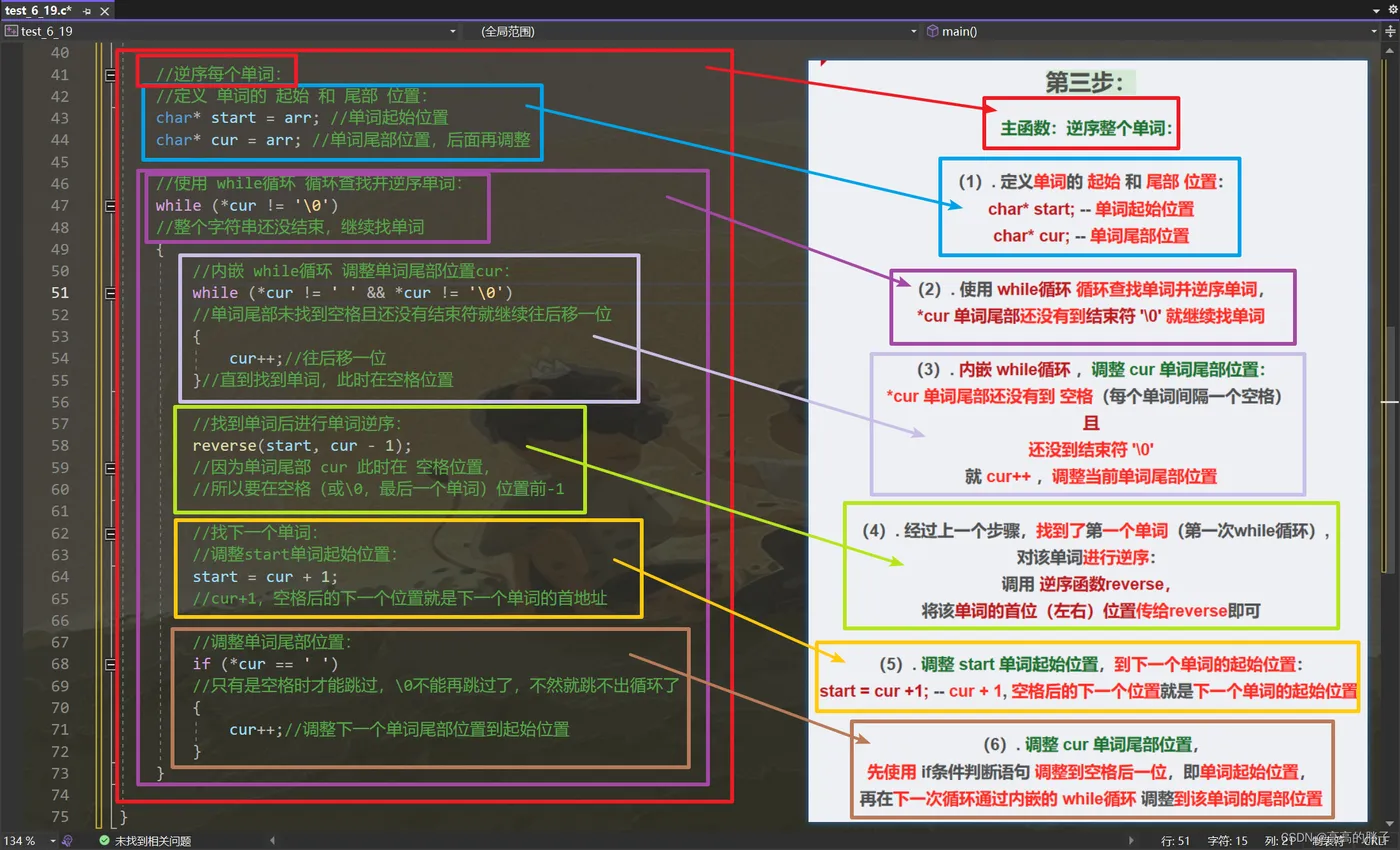Click the code cleanup health icon
Image resolution: width=1400 pixels, height=850 pixels.
pos(68,841)
